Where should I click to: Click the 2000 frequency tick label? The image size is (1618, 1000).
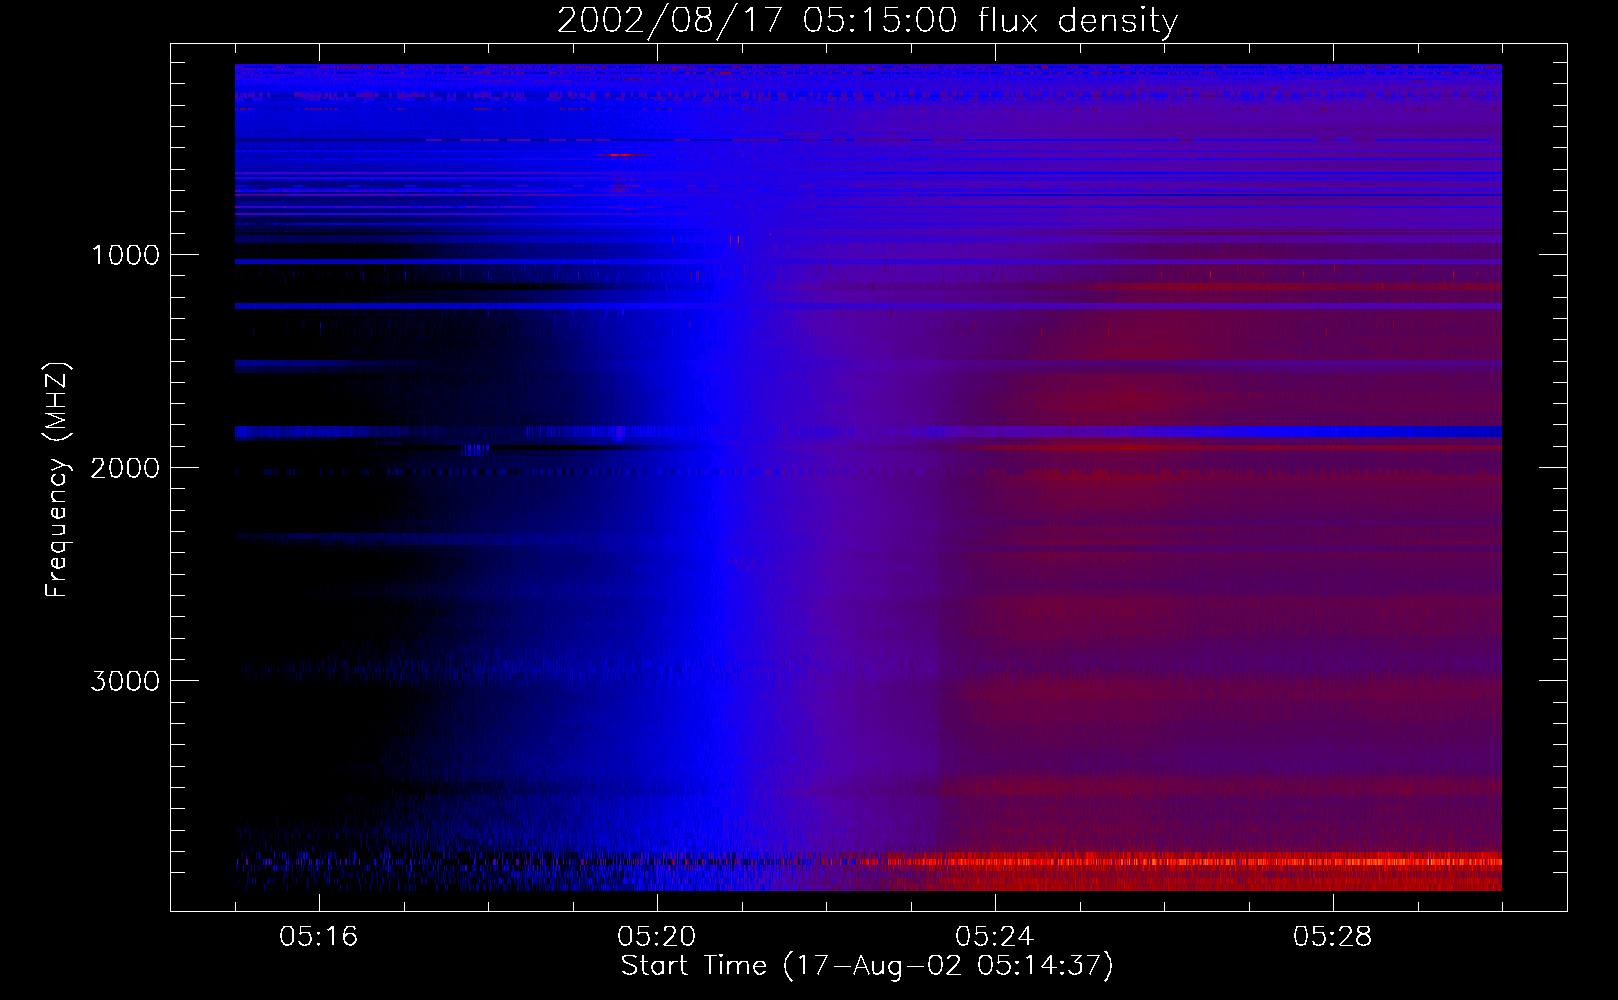[x=125, y=468]
